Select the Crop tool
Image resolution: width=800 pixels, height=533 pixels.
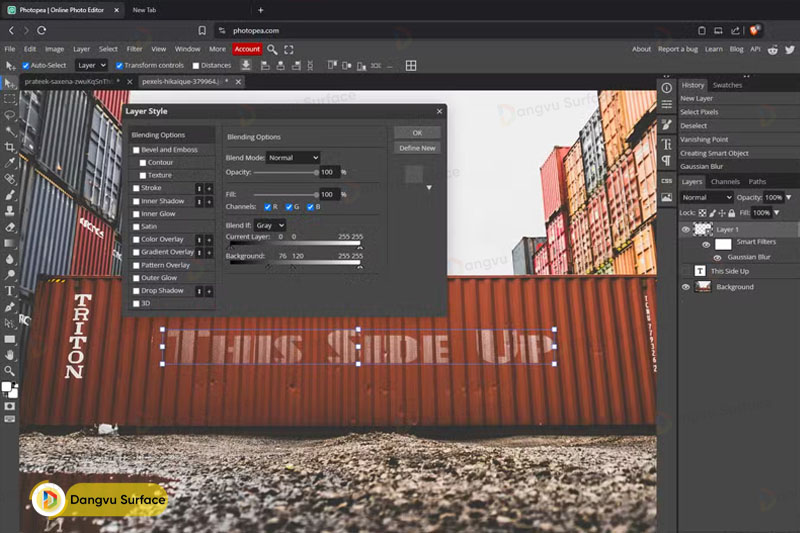[10, 147]
